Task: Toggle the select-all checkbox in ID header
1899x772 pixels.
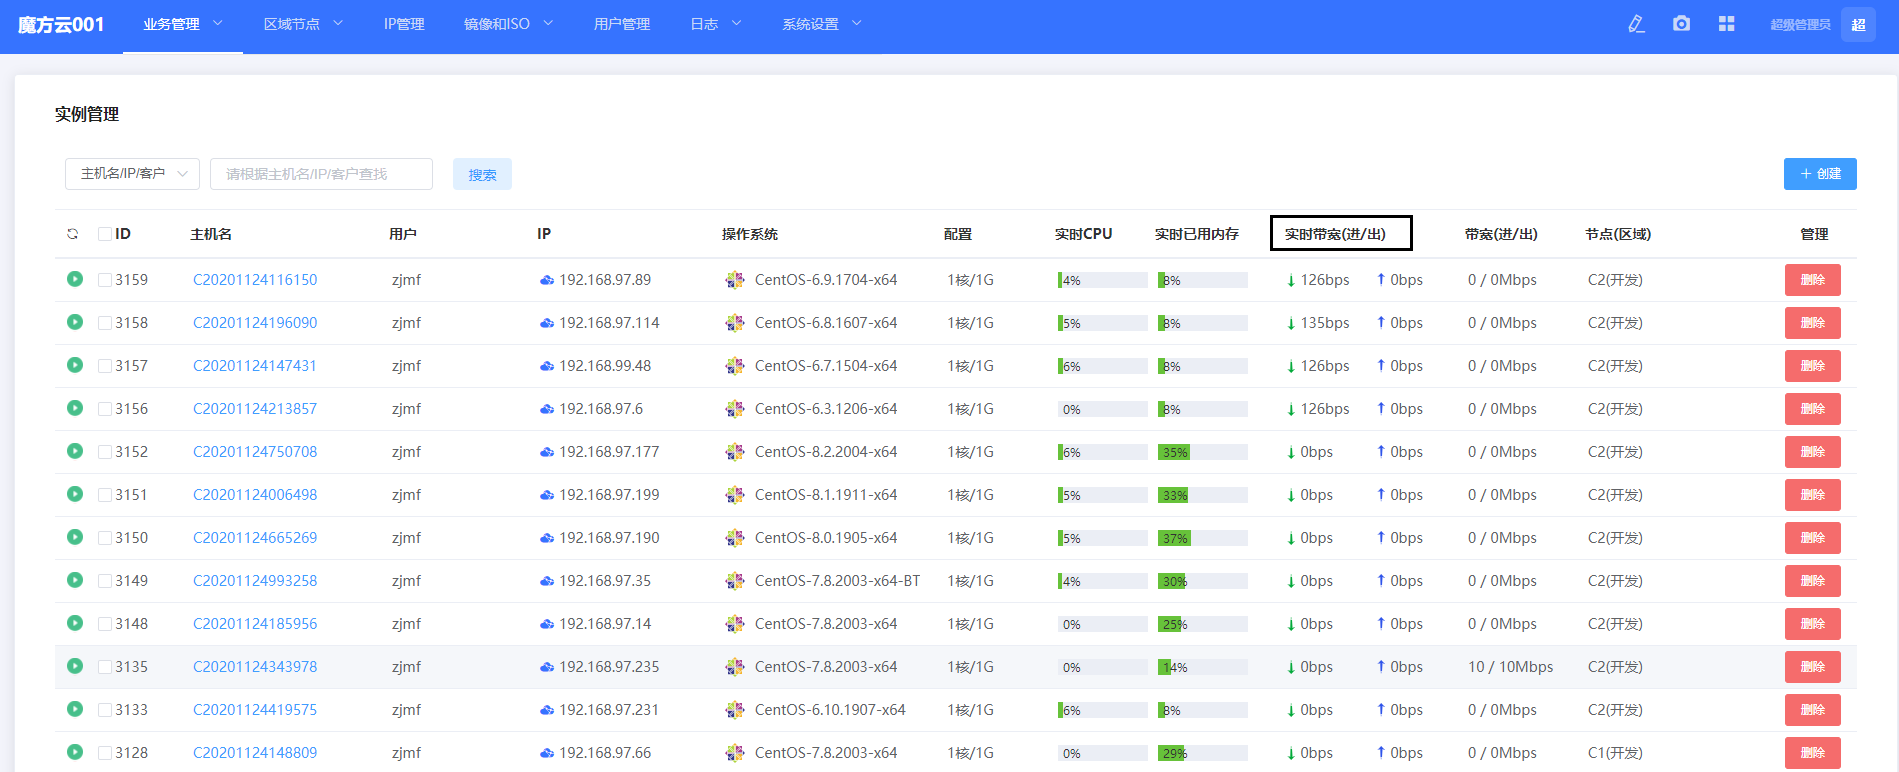Action: coord(105,234)
